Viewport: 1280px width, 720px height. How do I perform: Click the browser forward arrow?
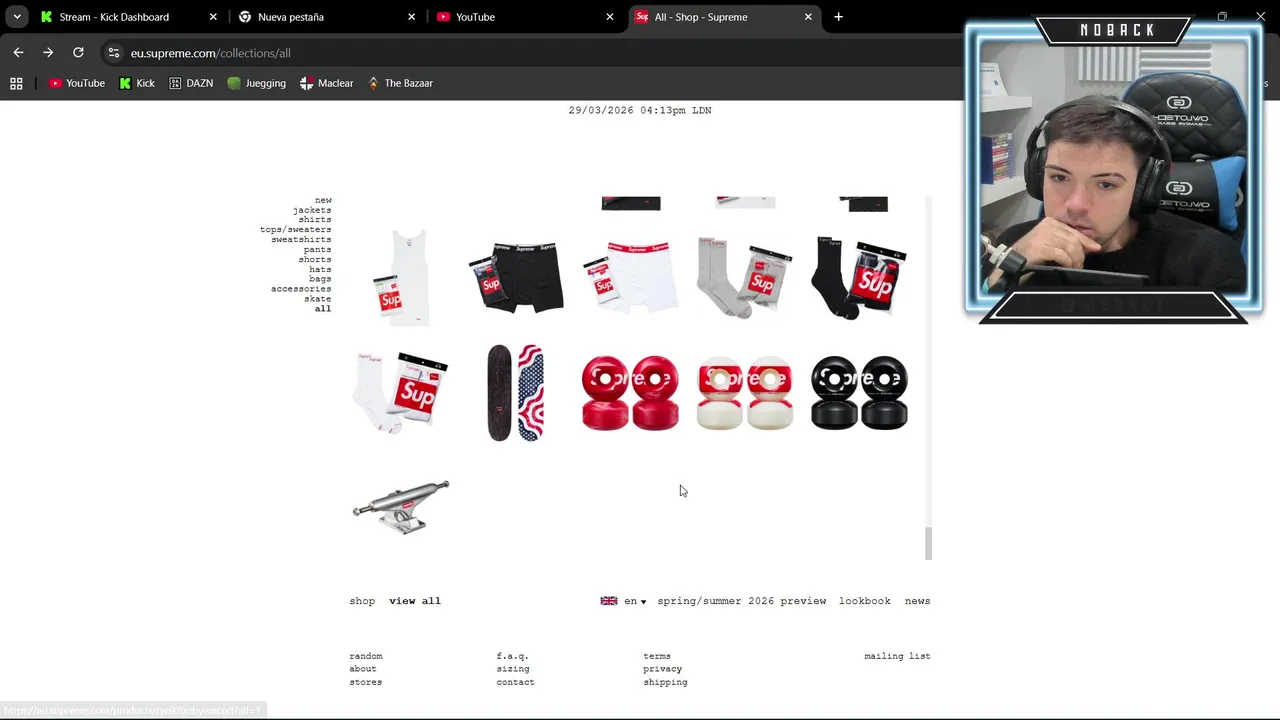click(48, 52)
